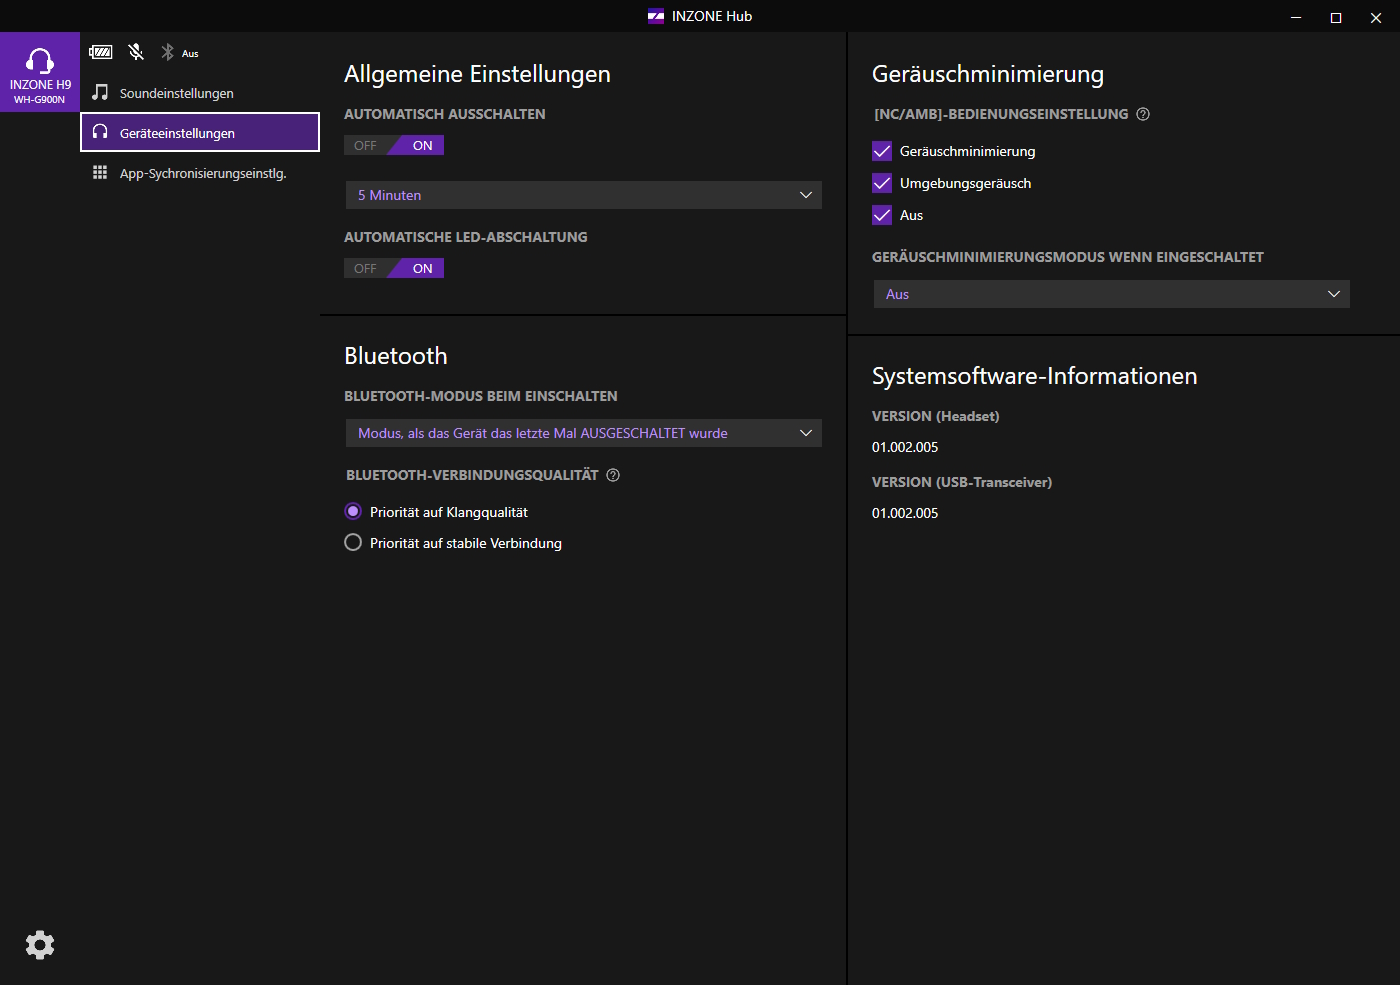The width and height of the screenshot is (1400, 985).
Task: Click GERÄUSCHMINIMIERUNGSMODUS WENN EINGESCHALTET label
Action: tap(1068, 257)
